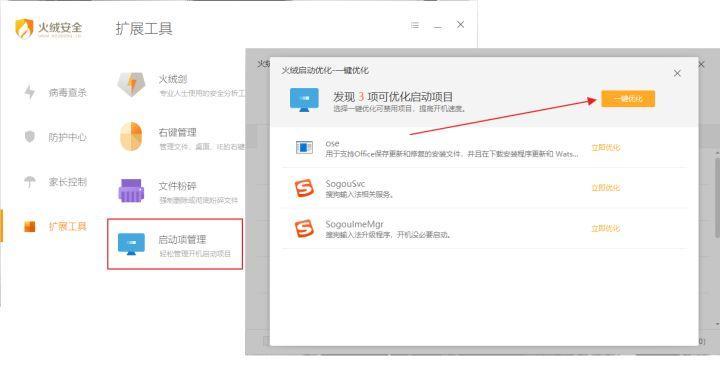720x390 pixels.
Task: Open the 火绒剑 sword tool icon
Action: [x=131, y=85]
